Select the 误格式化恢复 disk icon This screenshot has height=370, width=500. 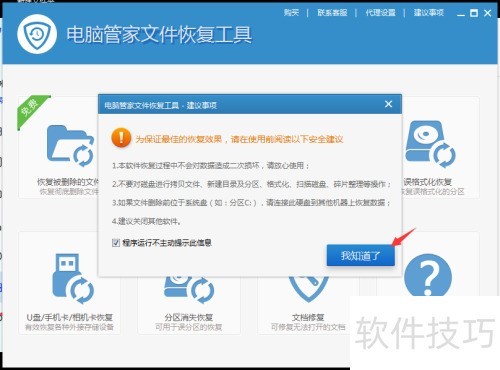(431, 144)
